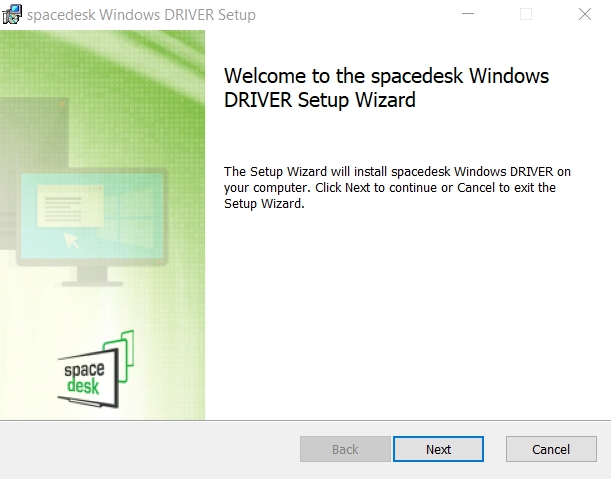Screen dimensions: 611x479
Task: Click the monitor illustration in the banner
Action: click(x=92, y=227)
